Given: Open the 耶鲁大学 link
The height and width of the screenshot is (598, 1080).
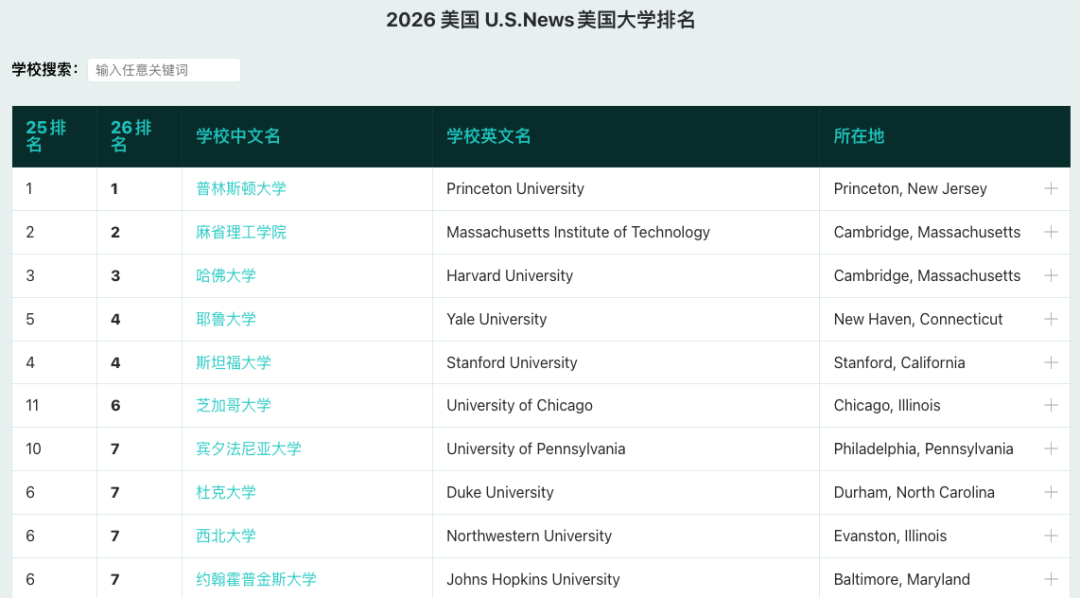Looking at the screenshot, I should [x=225, y=318].
